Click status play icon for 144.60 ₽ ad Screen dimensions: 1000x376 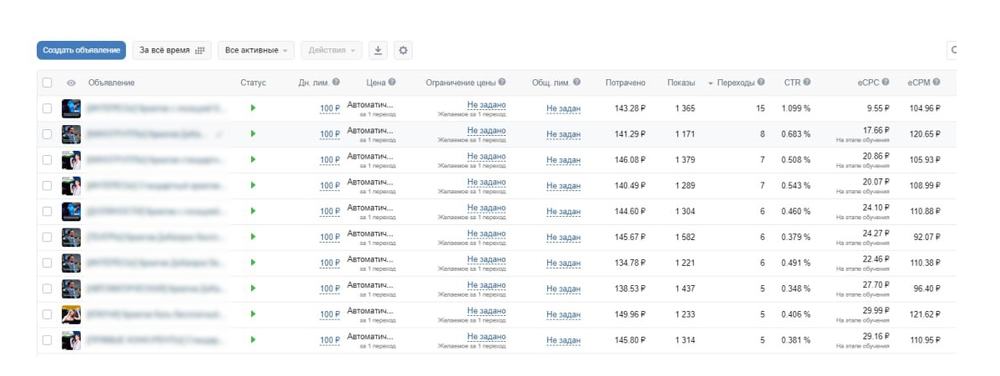pos(253,211)
